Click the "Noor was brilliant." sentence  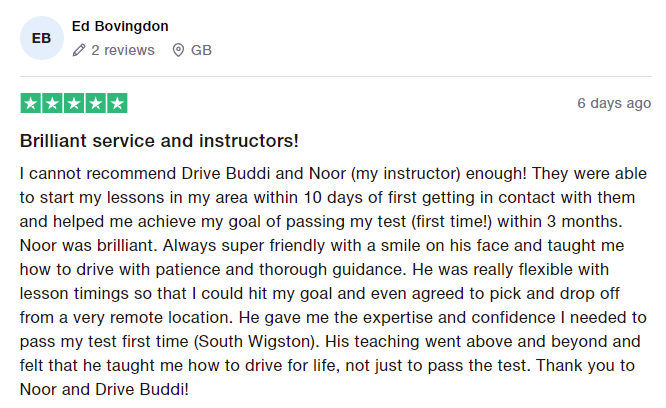(x=86, y=243)
